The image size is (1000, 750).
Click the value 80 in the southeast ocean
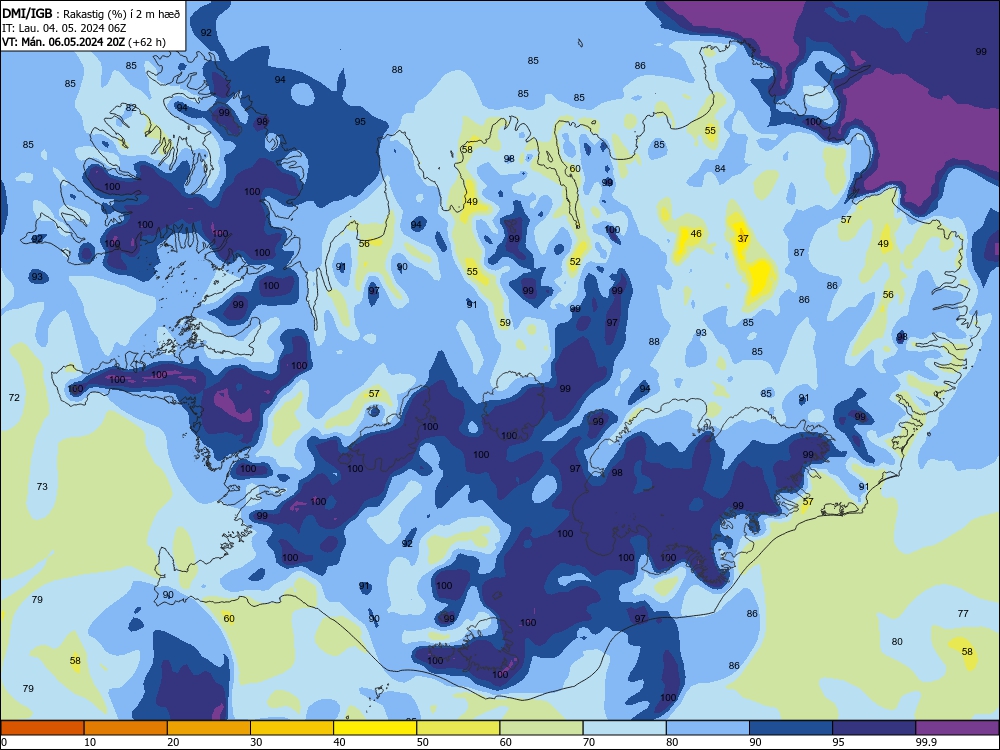pos(897,642)
